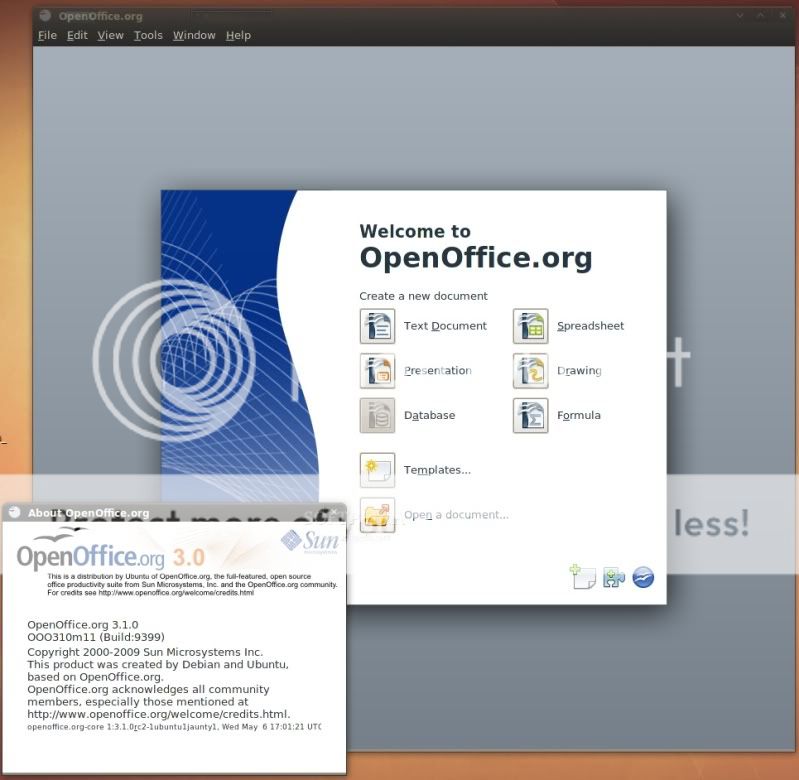
Task: Click the 'Copyright 2000-2009 Sun Microsystems Inc.' line
Action: [x=145, y=652]
